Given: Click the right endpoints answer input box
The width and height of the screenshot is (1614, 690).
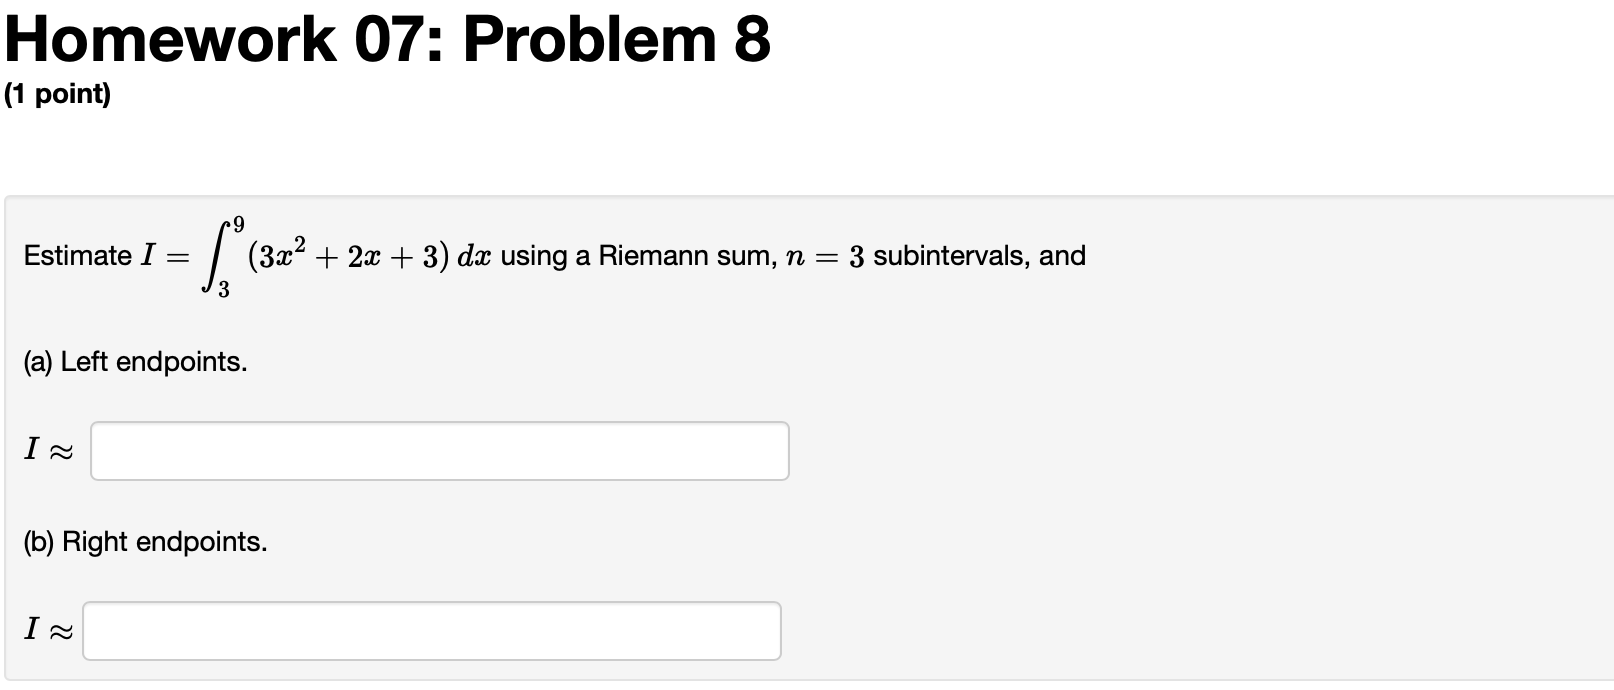Looking at the screenshot, I should tap(432, 631).
